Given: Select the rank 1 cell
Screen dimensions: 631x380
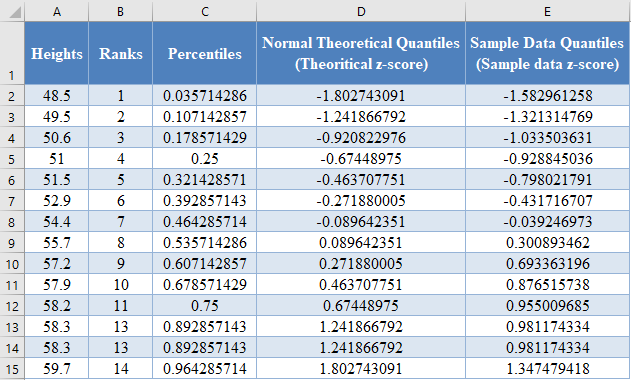Looking at the screenshot, I should click(x=121, y=95).
